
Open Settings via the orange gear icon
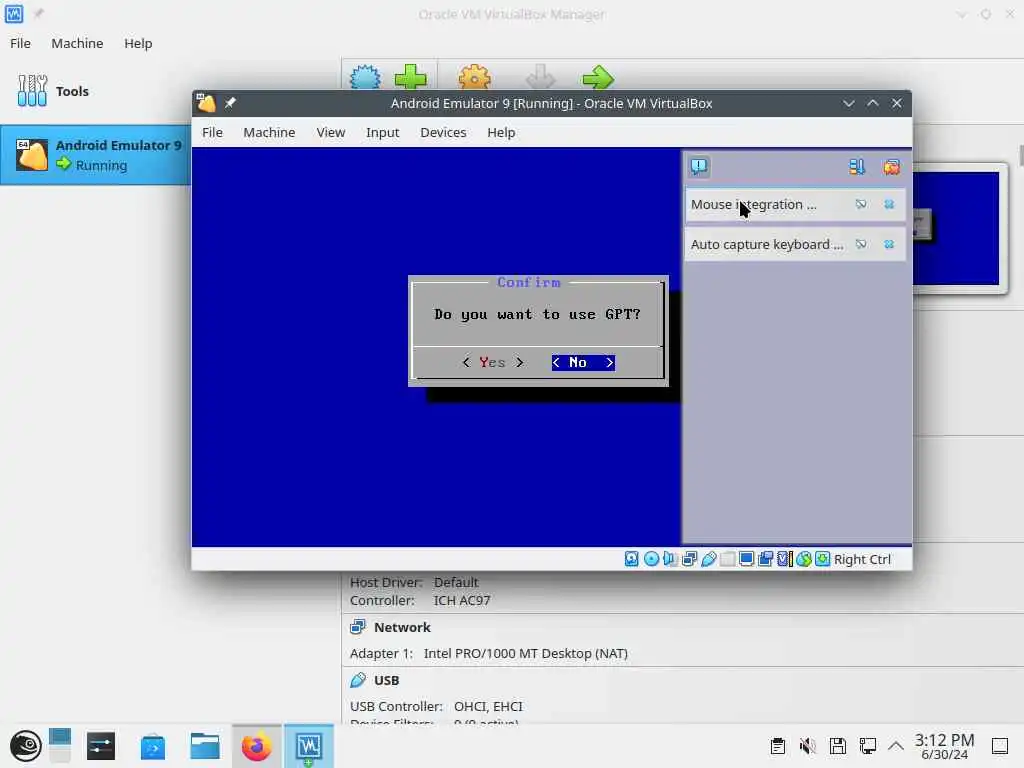point(474,77)
